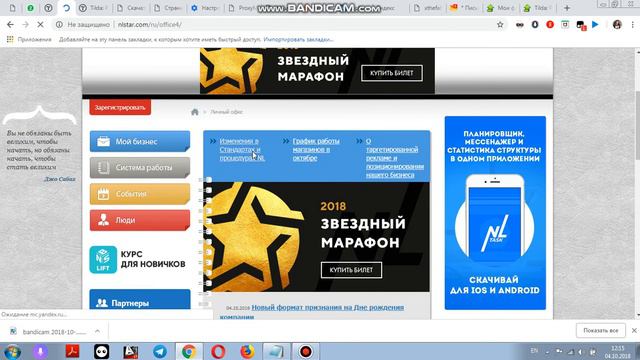
Task: Open Telegram from the taskbar
Action: pos(160,351)
